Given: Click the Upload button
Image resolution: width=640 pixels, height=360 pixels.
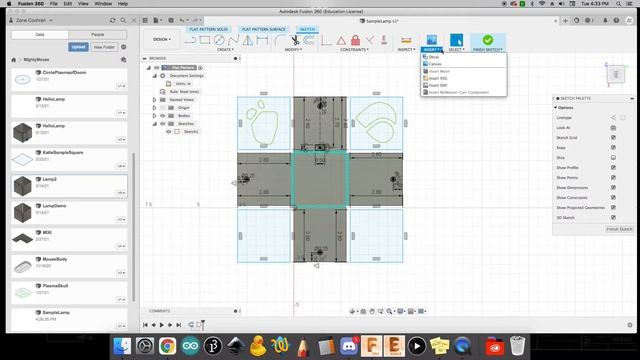Looking at the screenshot, I should [78, 47].
